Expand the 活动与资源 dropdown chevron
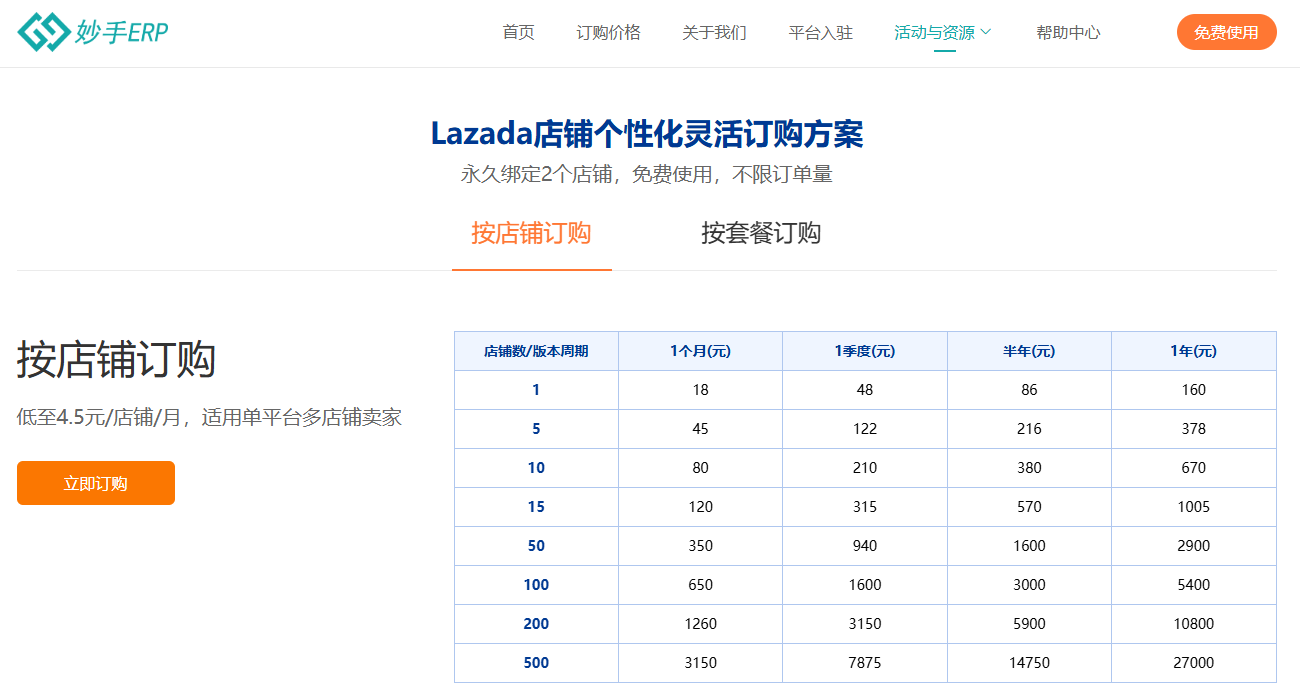The image size is (1300, 699). (986, 32)
